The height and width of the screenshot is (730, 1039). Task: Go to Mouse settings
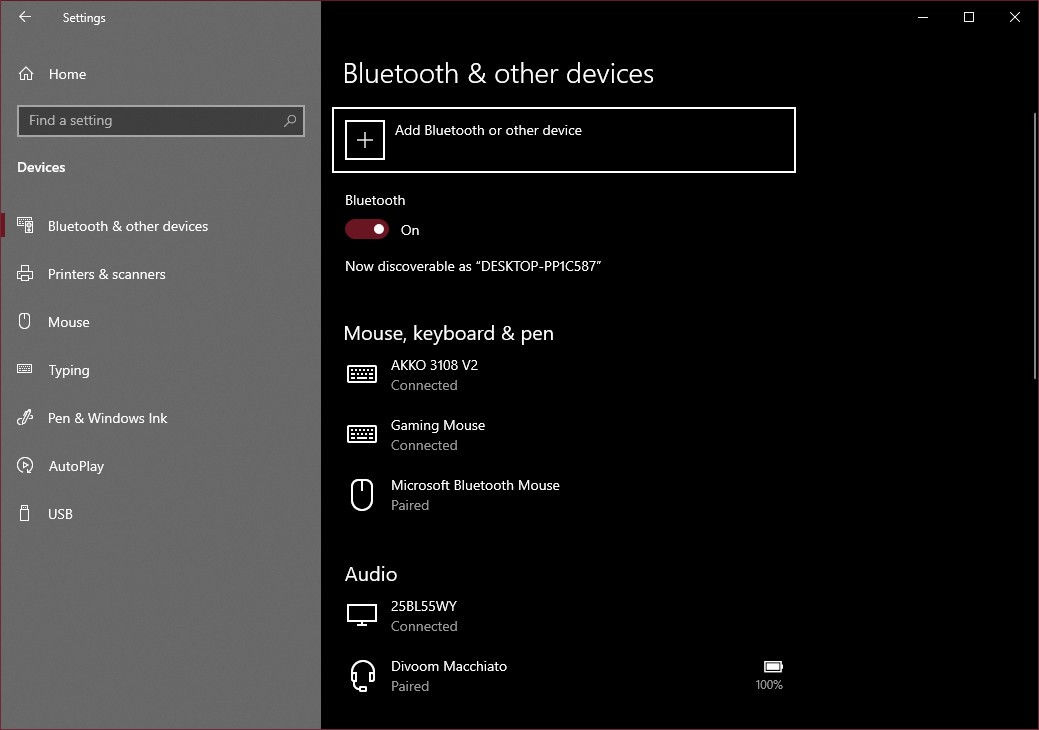(160, 322)
